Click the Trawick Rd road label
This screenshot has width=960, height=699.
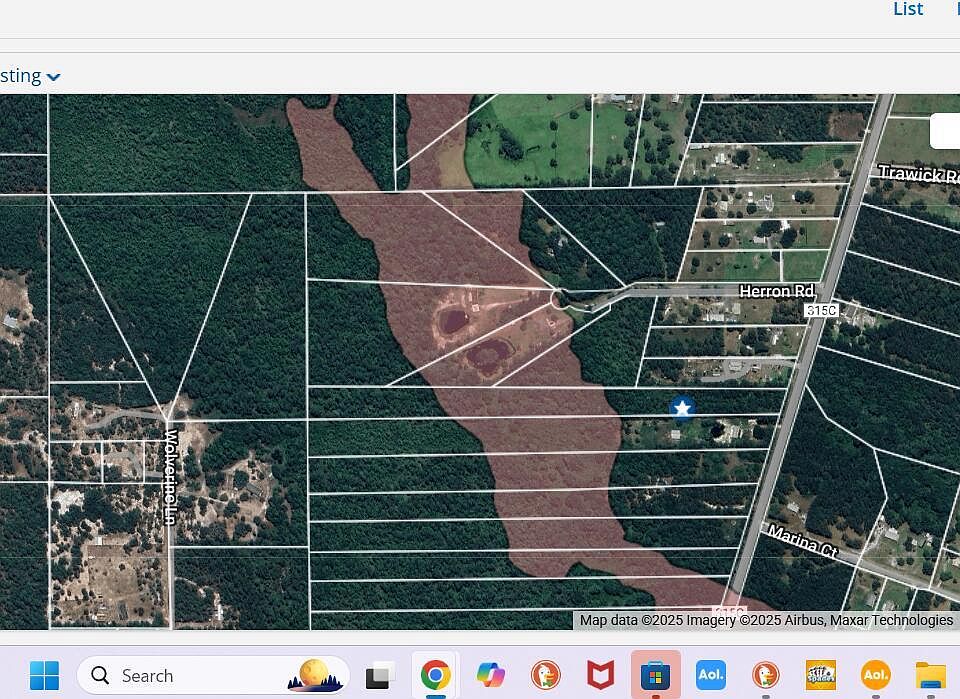918,174
